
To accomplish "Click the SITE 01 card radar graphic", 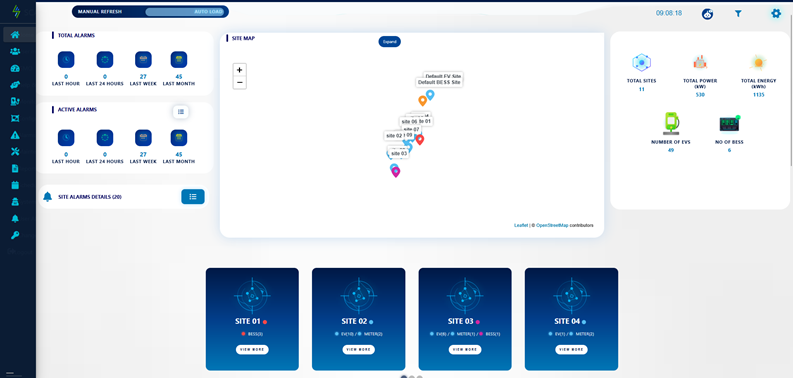I will click(x=252, y=295).
